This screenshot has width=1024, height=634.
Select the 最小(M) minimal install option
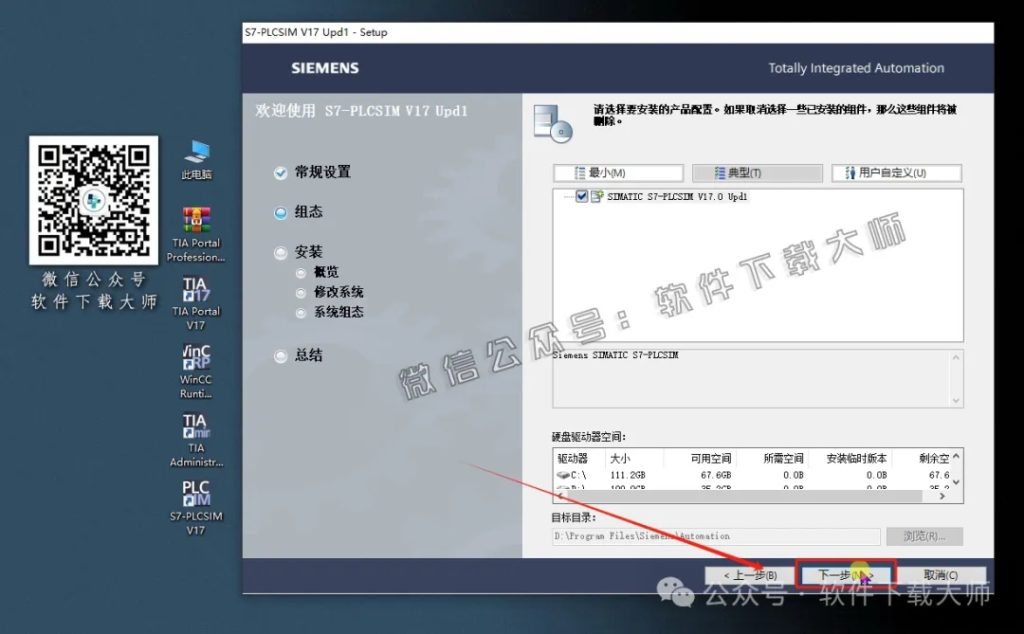(x=617, y=172)
